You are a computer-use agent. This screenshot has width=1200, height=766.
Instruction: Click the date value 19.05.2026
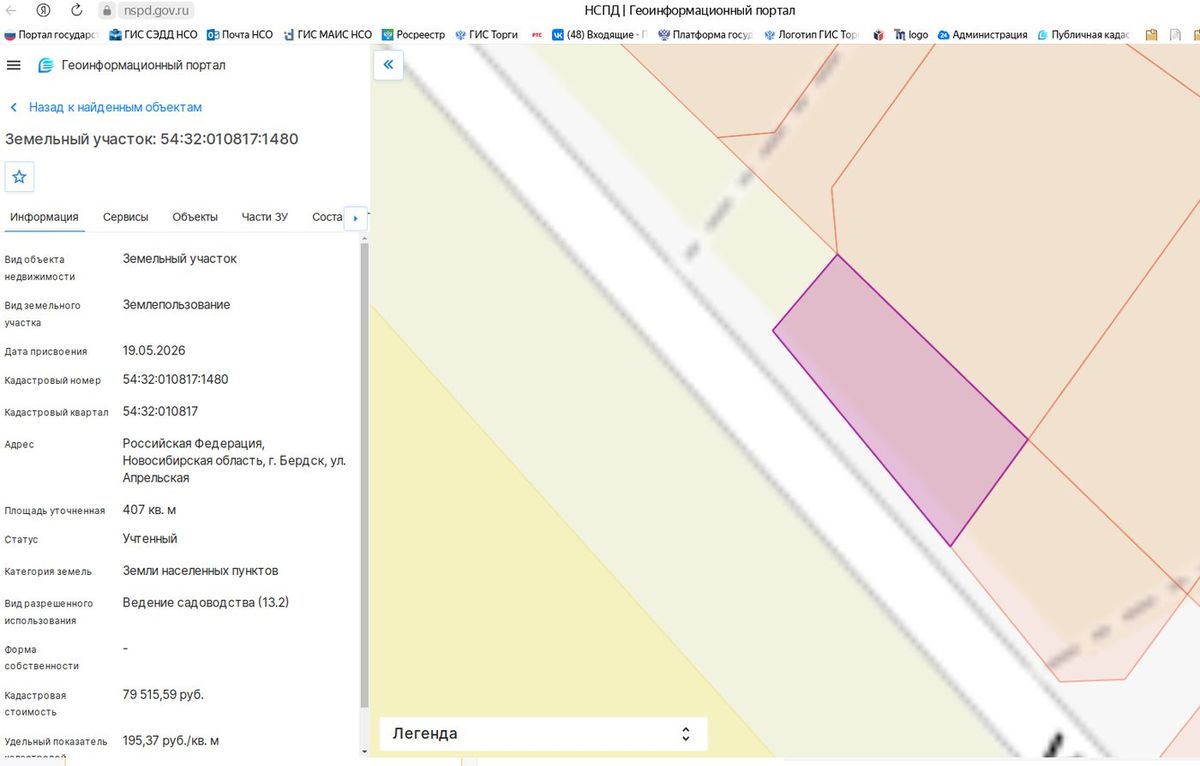154,351
